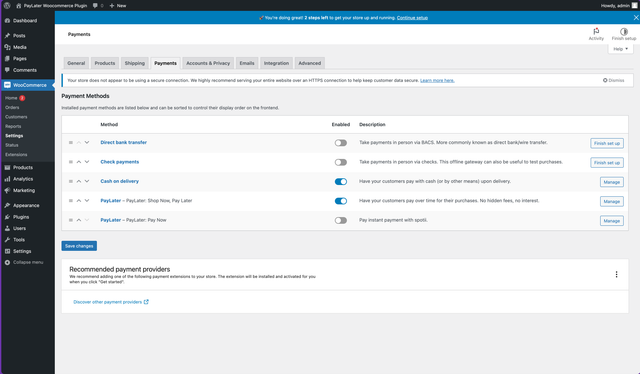Manage PayLater Pay Now settings
Viewport: 640px width, 374px height.
pyautogui.click(x=611, y=221)
